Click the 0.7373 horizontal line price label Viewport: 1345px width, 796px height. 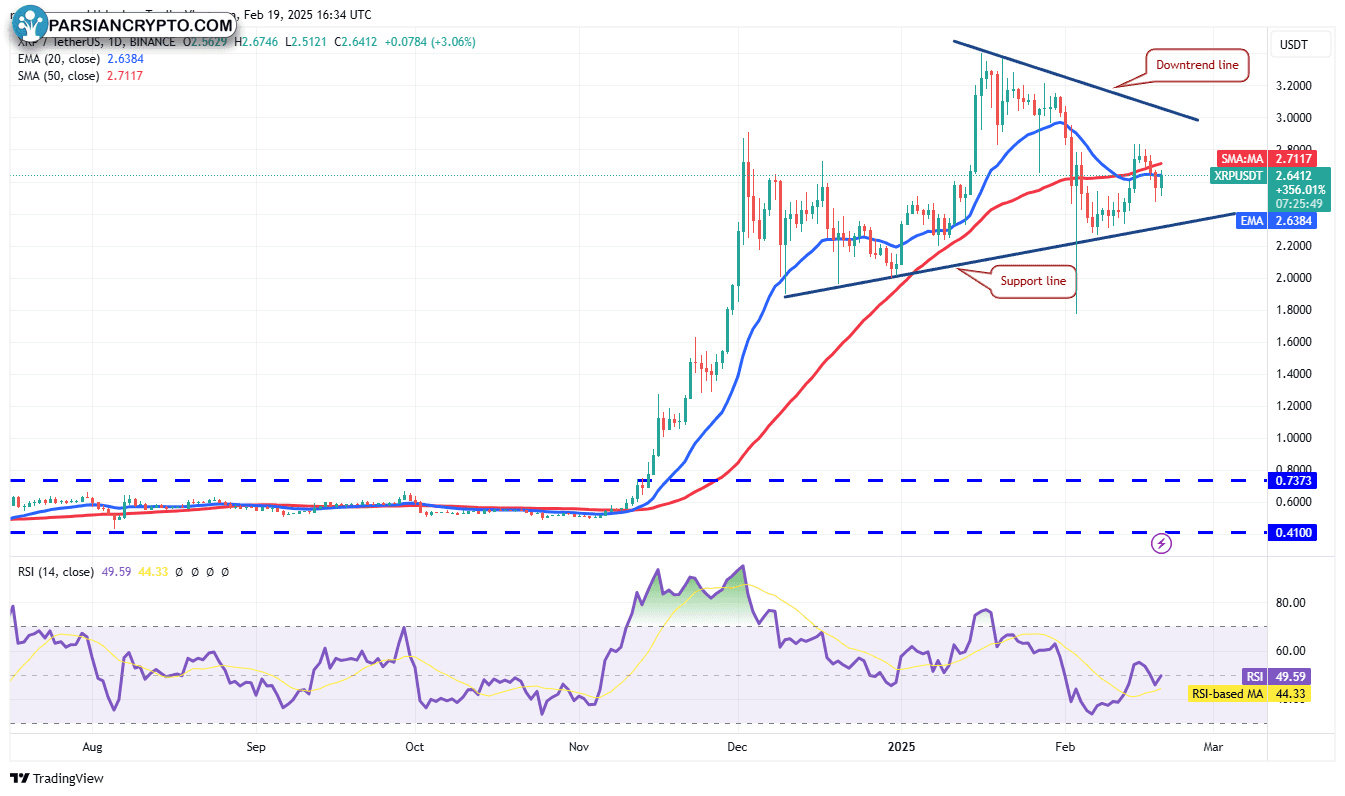pyautogui.click(x=1291, y=481)
